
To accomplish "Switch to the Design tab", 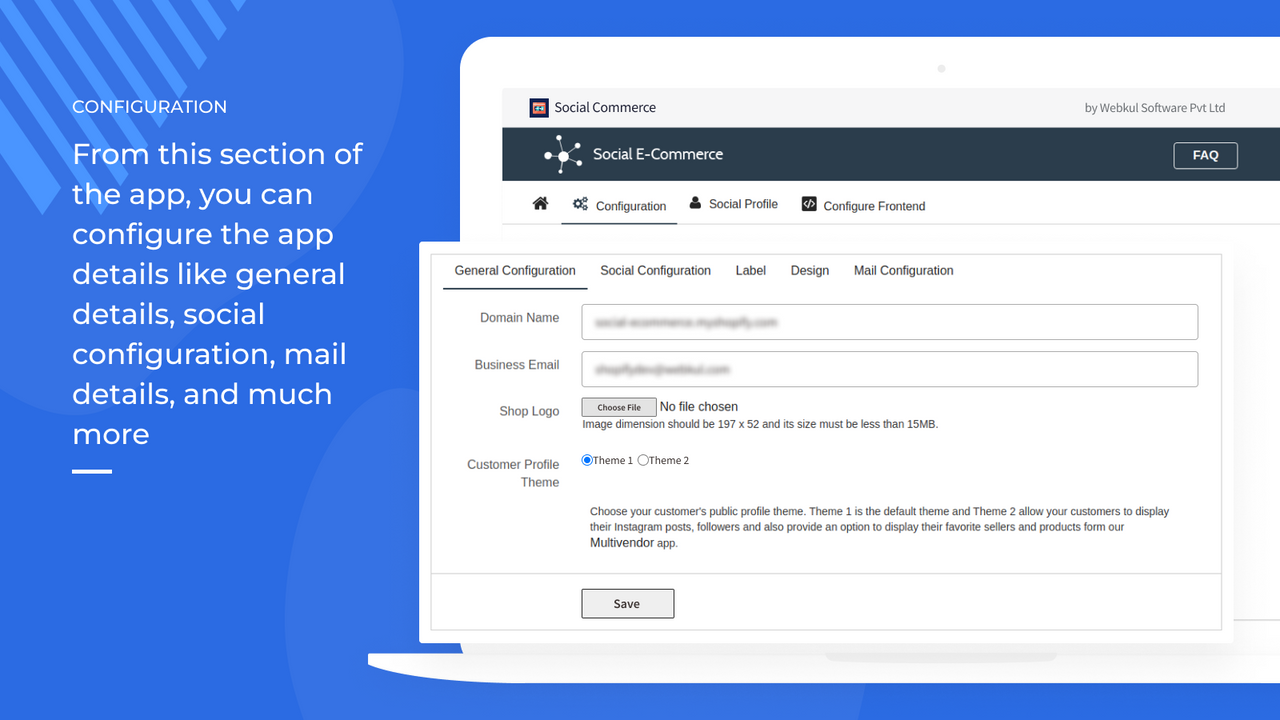I will pos(810,271).
